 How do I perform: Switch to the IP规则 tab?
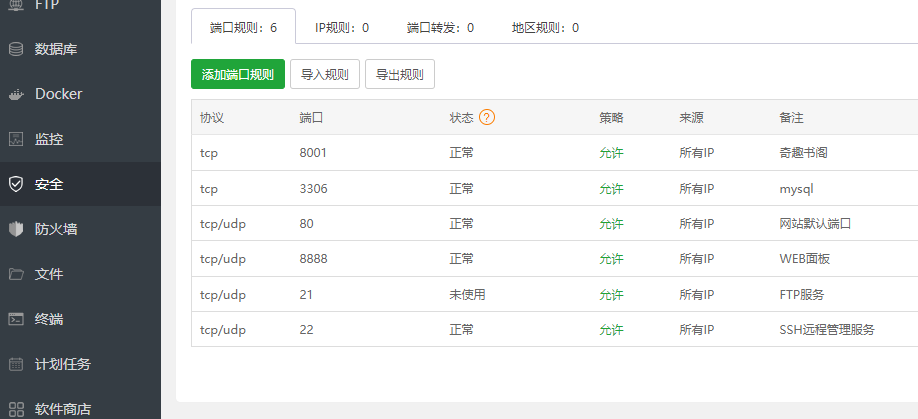point(342,27)
